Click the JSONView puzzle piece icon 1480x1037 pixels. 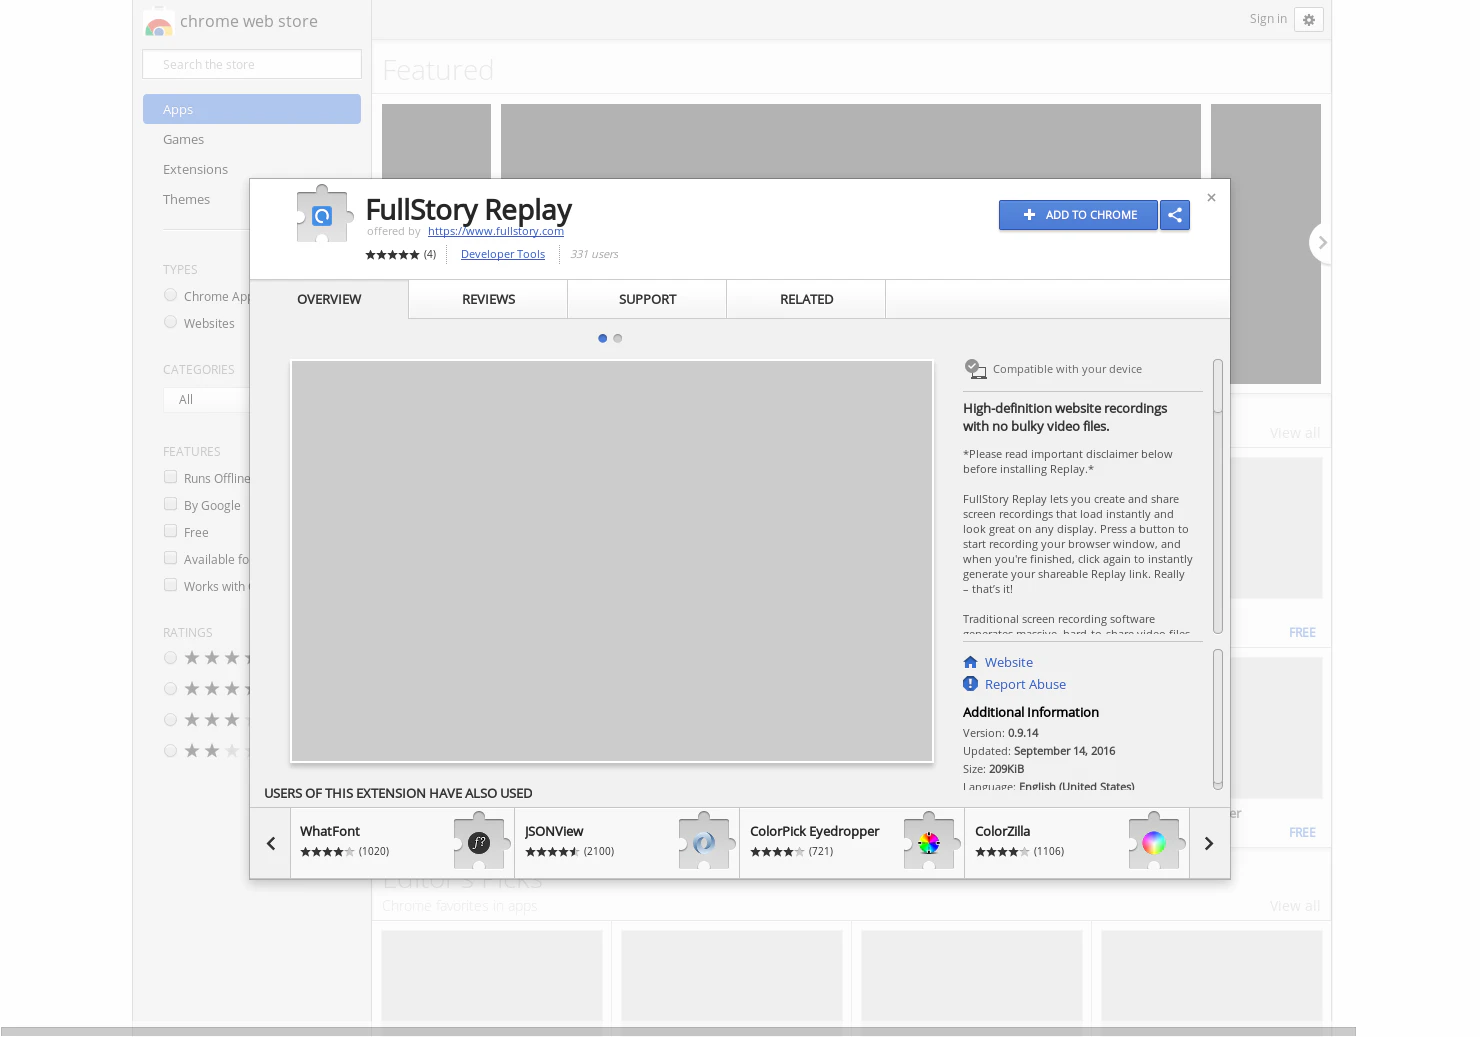point(704,842)
